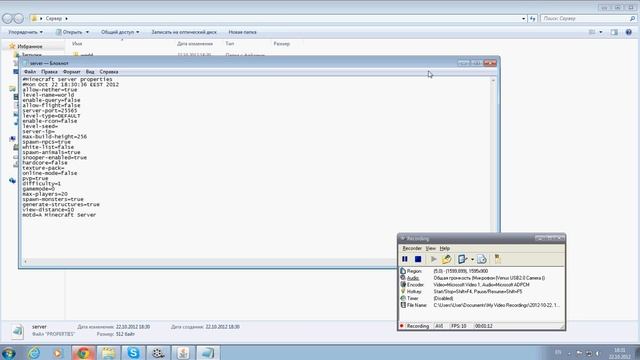Toggle the preview pane icon
Viewport: 640px width, 360px height.
click(x=614, y=32)
